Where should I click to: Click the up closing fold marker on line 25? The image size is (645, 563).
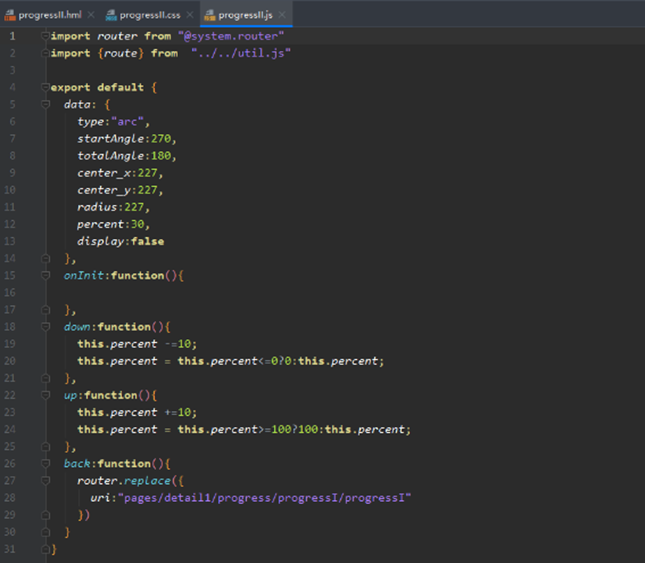coord(45,446)
